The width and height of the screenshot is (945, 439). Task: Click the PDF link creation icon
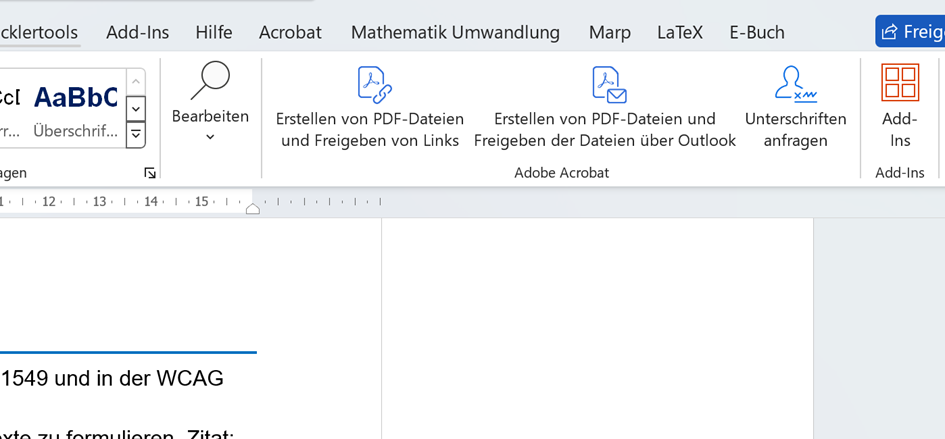[375, 85]
